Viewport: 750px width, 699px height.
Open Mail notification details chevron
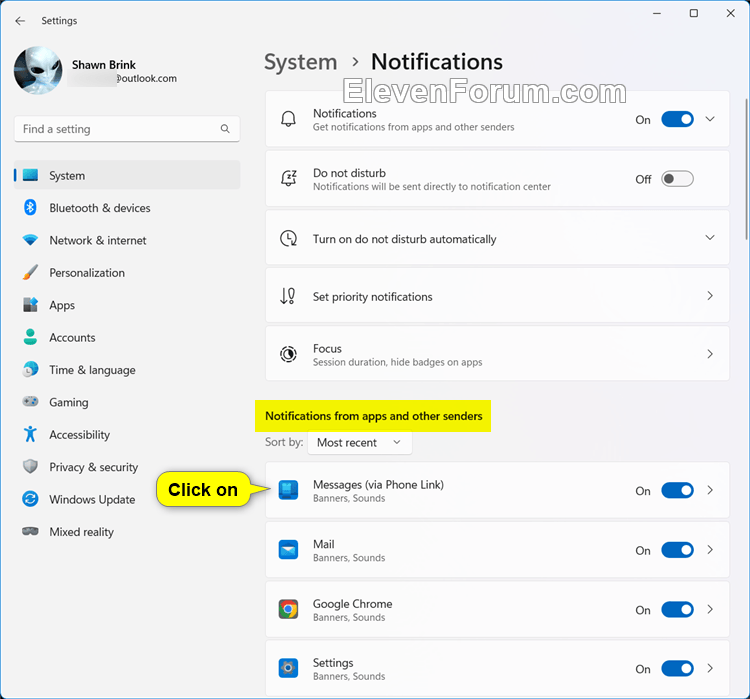tap(710, 550)
